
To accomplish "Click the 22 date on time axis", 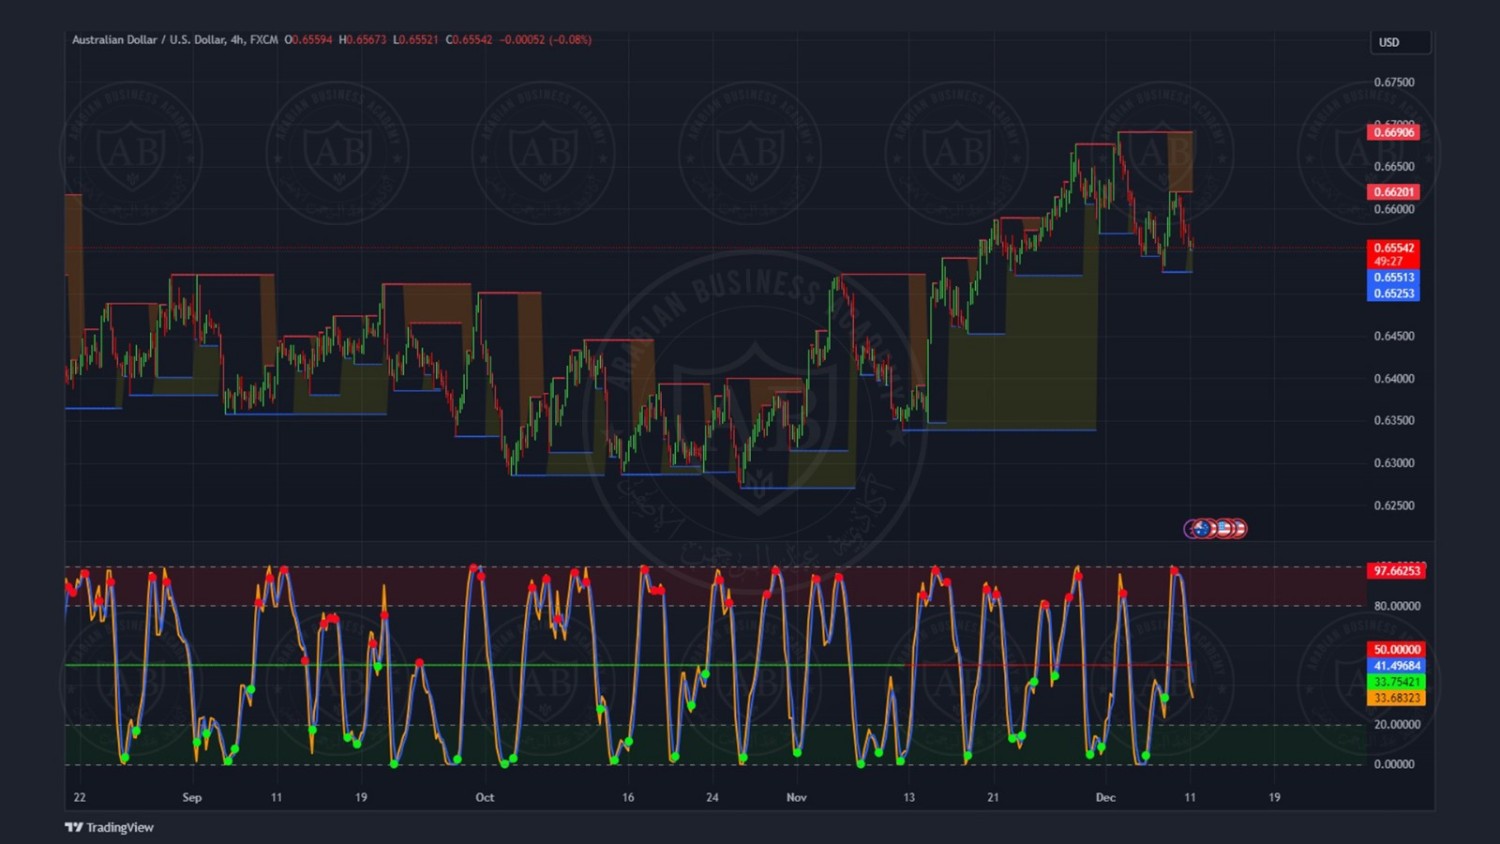I will pos(80,797).
